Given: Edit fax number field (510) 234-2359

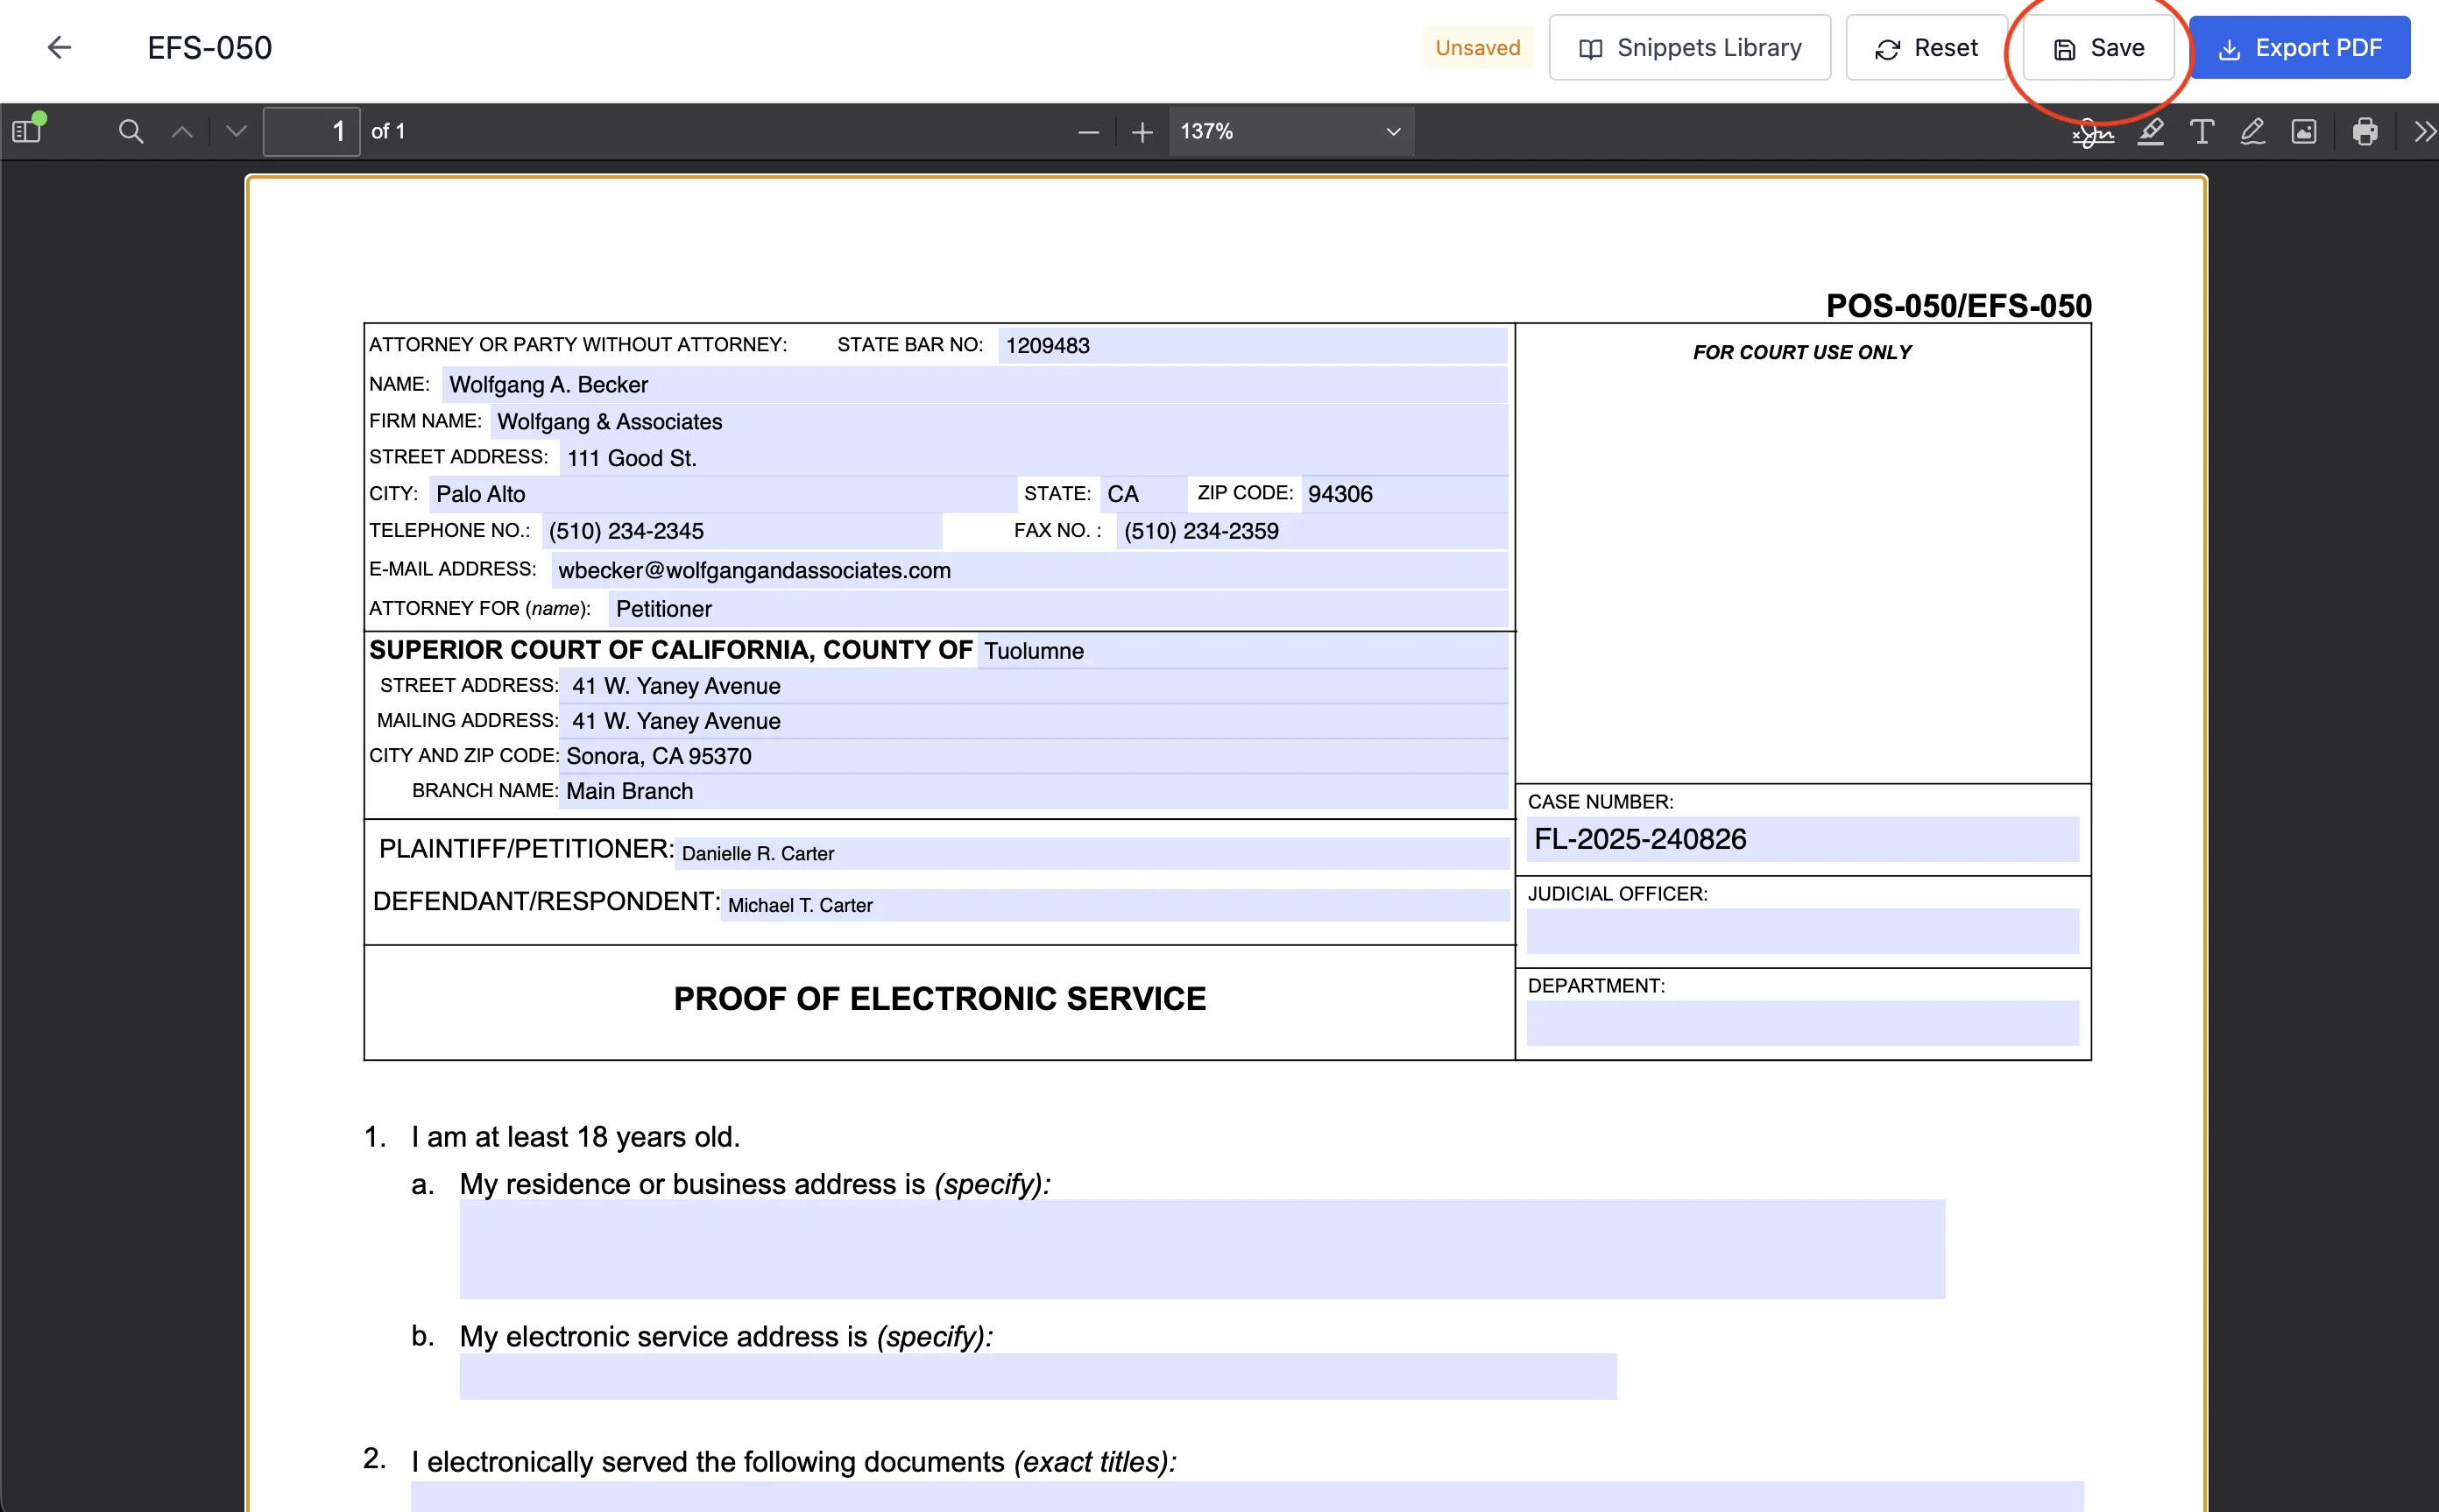Looking at the screenshot, I should point(1312,531).
